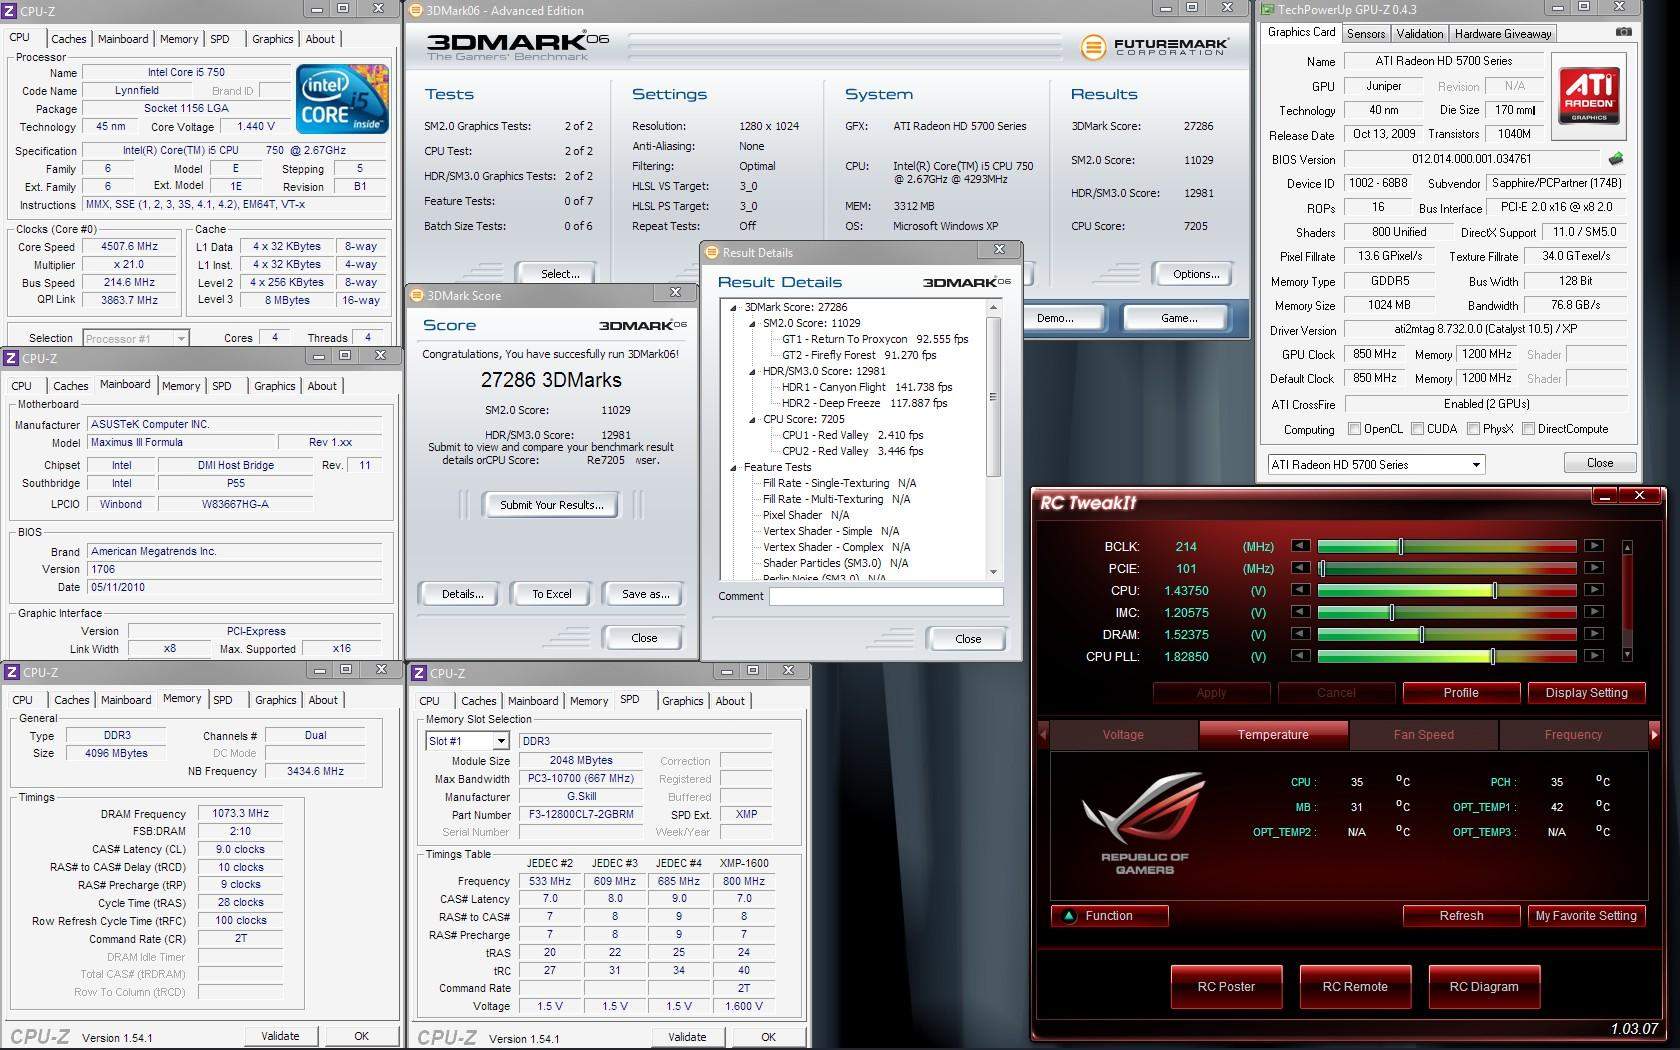Viewport: 1680px width, 1050px height.
Task: Click the To Excel button
Action: (x=551, y=594)
